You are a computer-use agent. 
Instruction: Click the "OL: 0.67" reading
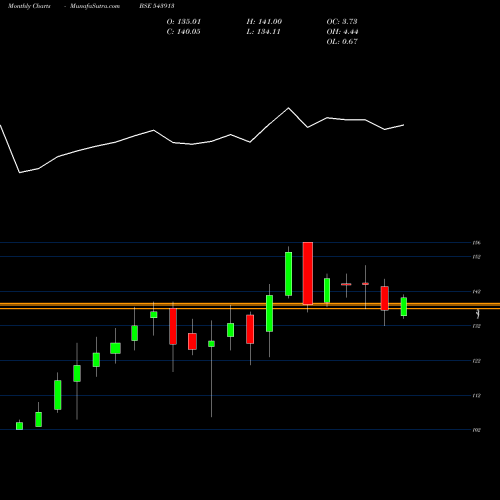(x=342, y=42)
